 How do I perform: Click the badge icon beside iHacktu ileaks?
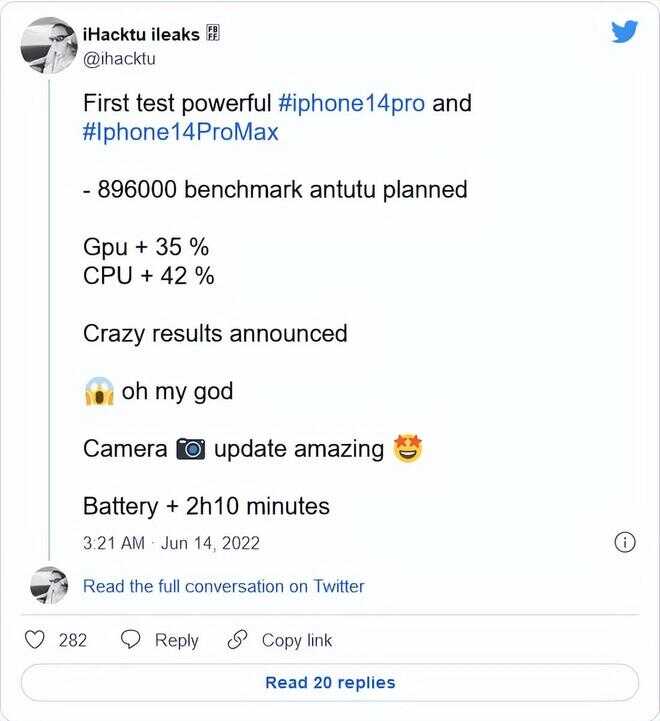tap(212, 34)
